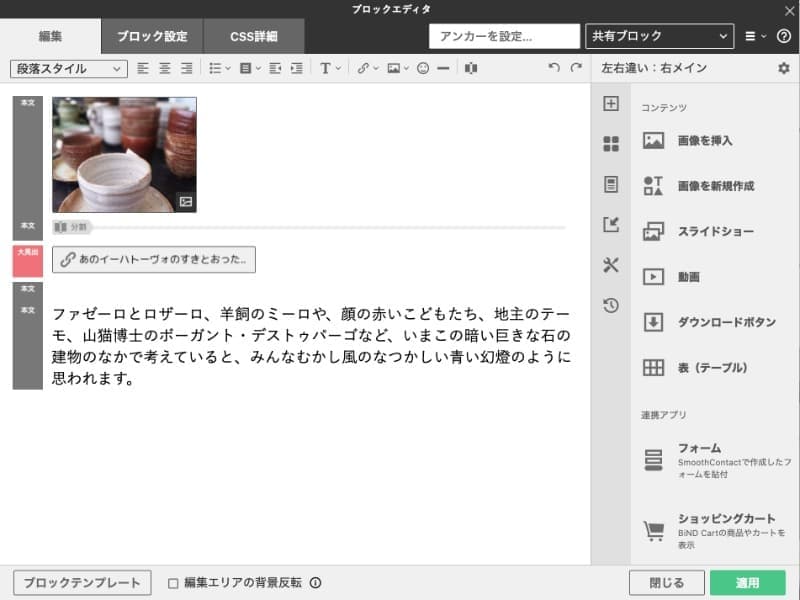Click ブロックテンプレート button
This screenshot has height=600, width=800.
pos(82,583)
